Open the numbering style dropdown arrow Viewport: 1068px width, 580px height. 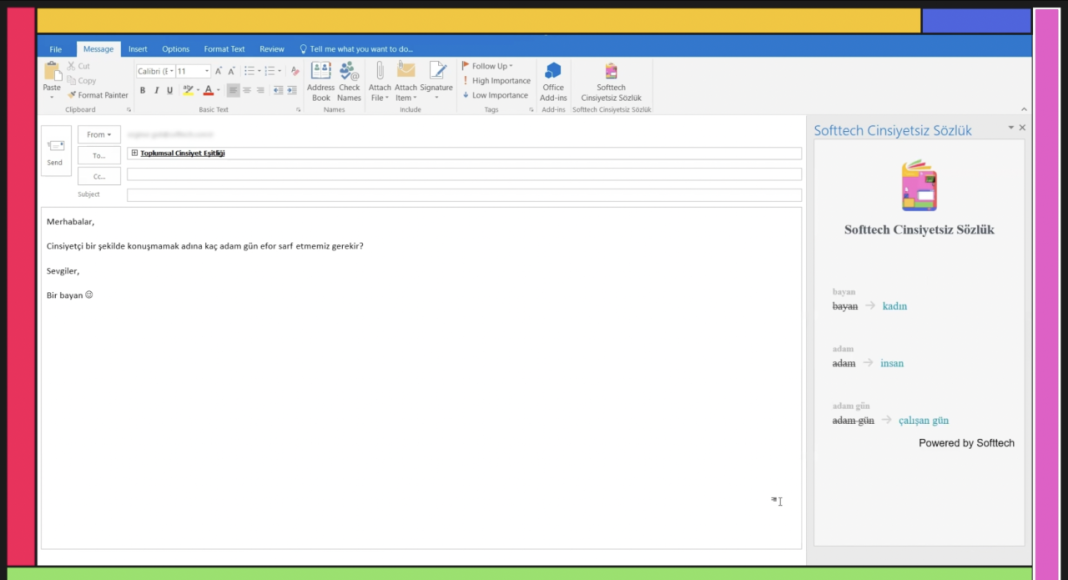click(x=279, y=71)
